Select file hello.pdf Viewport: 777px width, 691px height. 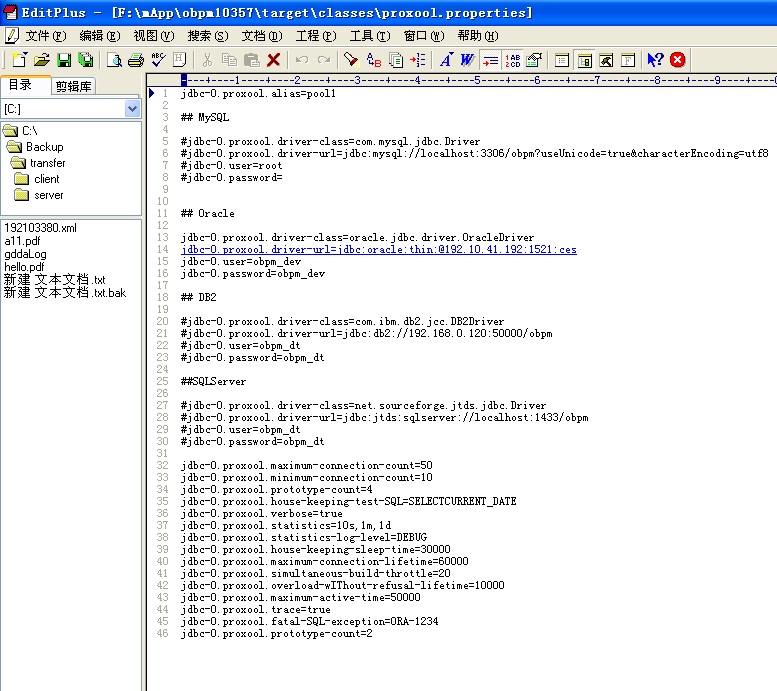[24, 267]
